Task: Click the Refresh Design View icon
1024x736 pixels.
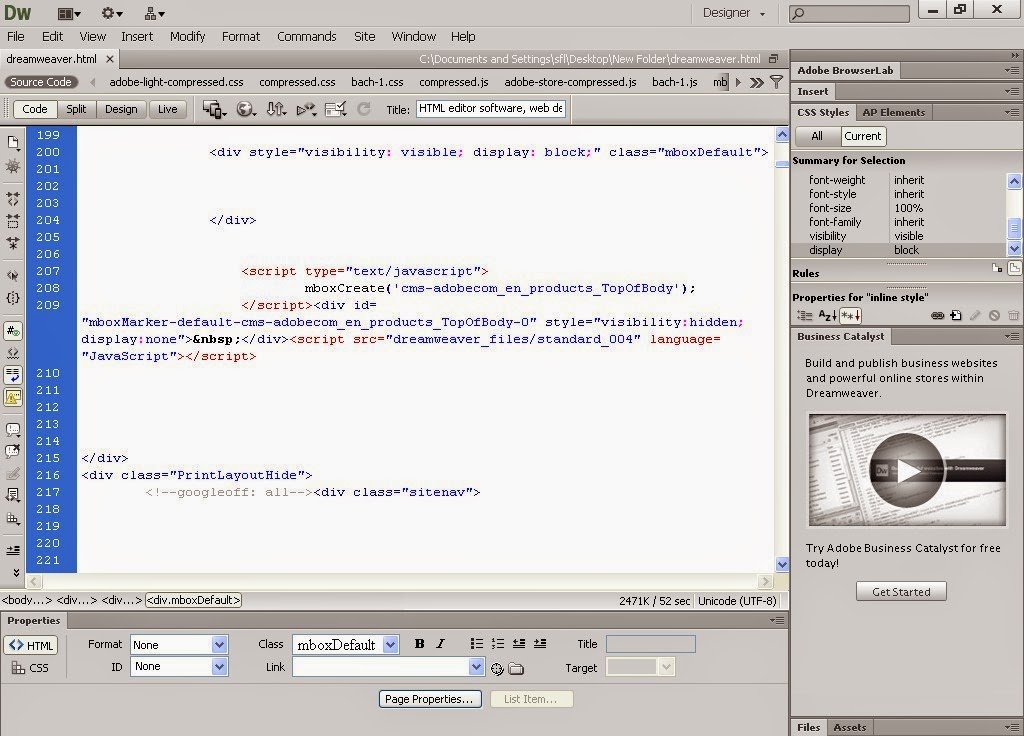Action: point(364,109)
